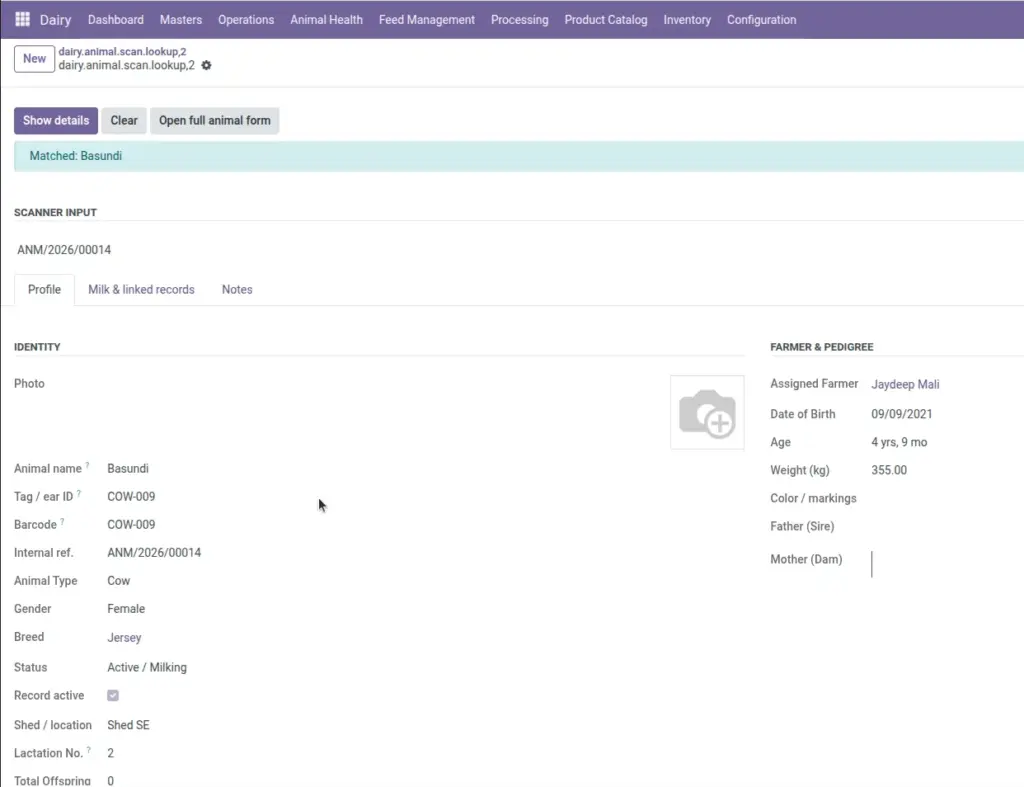Click the help mark beside Lactation No.
The height and width of the screenshot is (787, 1024).
click(88, 750)
